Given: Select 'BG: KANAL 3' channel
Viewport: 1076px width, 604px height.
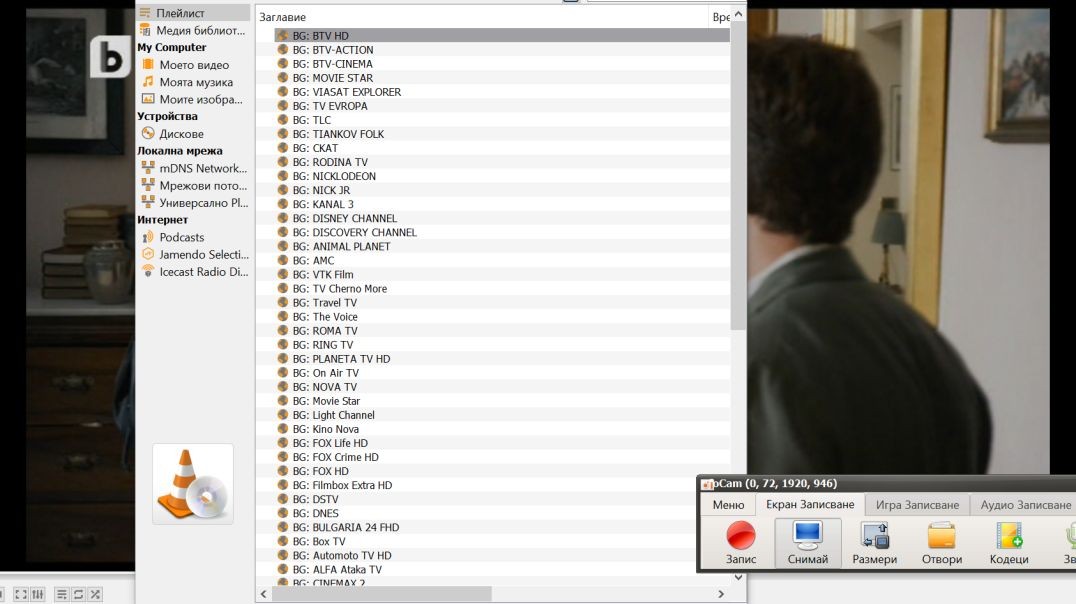Looking at the screenshot, I should coord(502,204).
